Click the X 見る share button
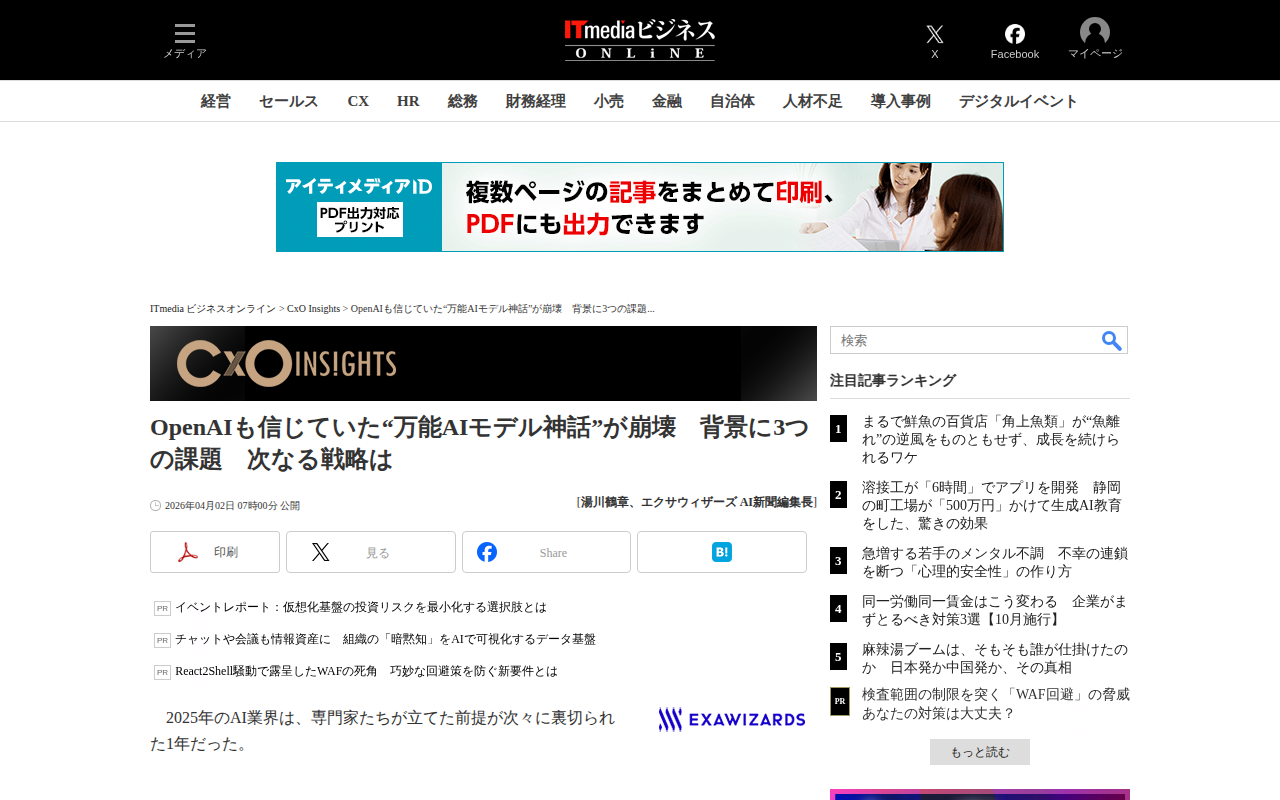The width and height of the screenshot is (1280, 800). coord(371,552)
